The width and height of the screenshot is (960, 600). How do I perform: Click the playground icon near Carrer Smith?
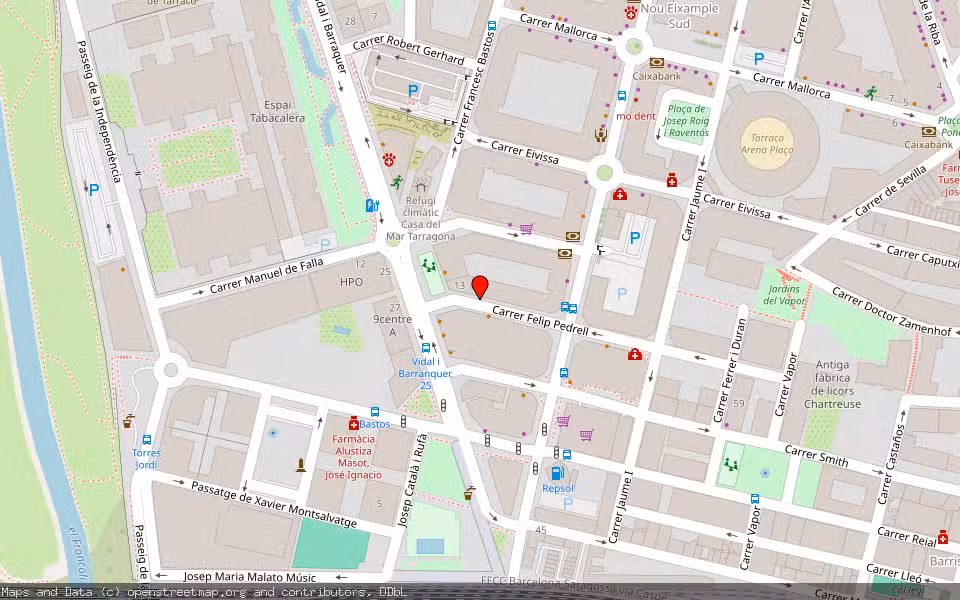(x=730, y=465)
